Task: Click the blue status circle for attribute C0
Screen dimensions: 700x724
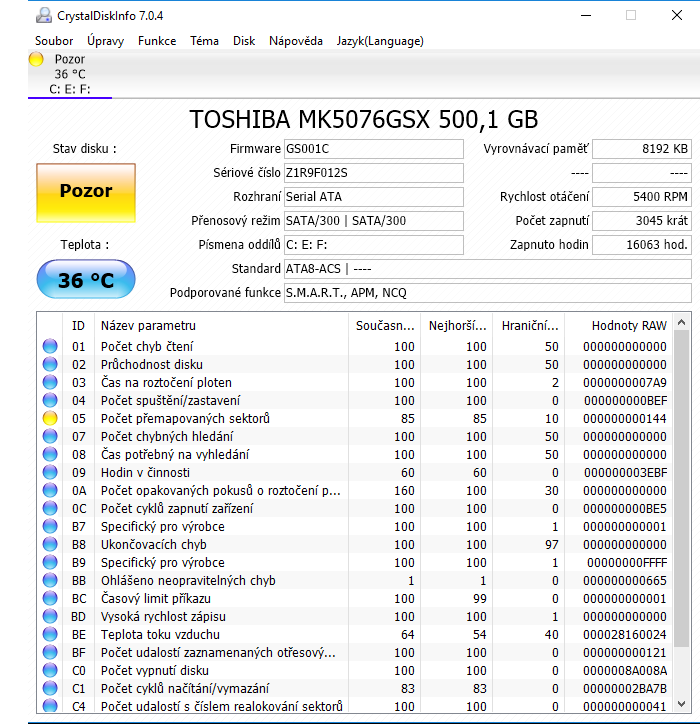Action: pos(50,670)
